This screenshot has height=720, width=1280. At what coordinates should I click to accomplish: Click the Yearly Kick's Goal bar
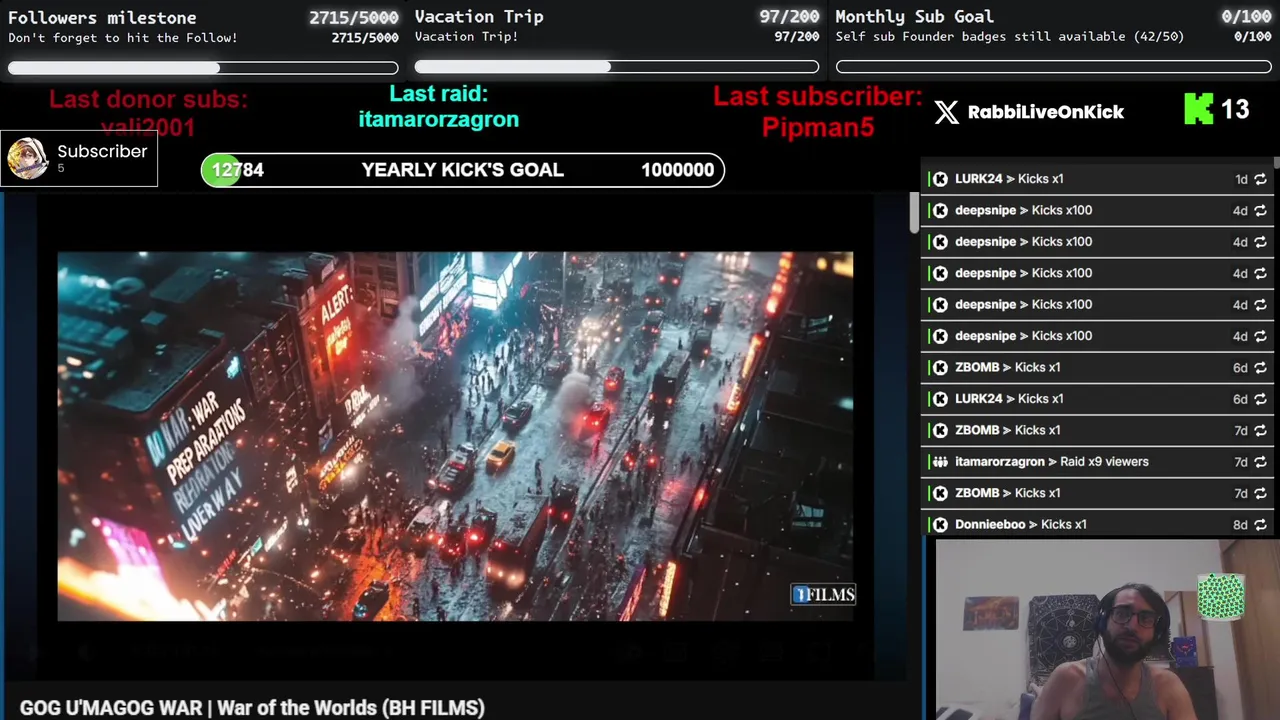462,170
